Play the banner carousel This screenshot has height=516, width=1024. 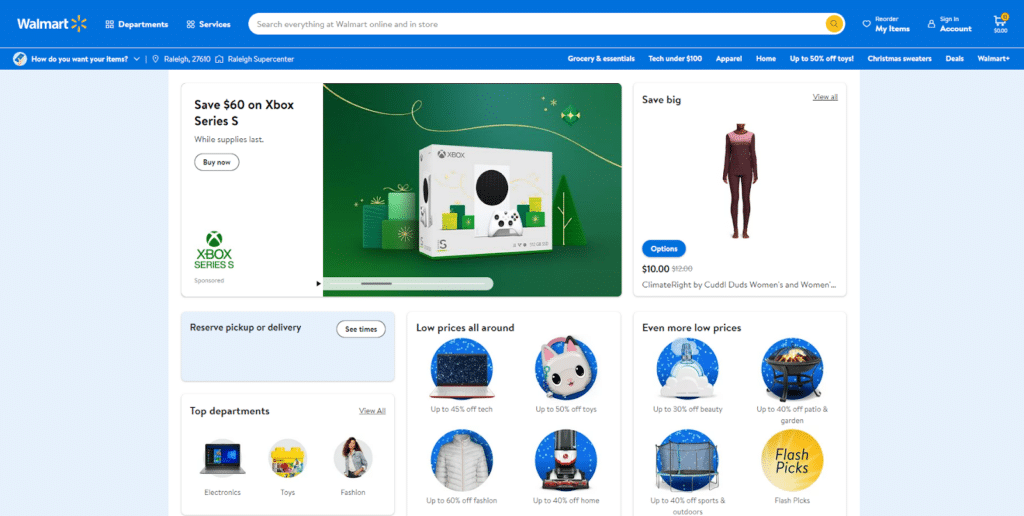click(x=319, y=283)
